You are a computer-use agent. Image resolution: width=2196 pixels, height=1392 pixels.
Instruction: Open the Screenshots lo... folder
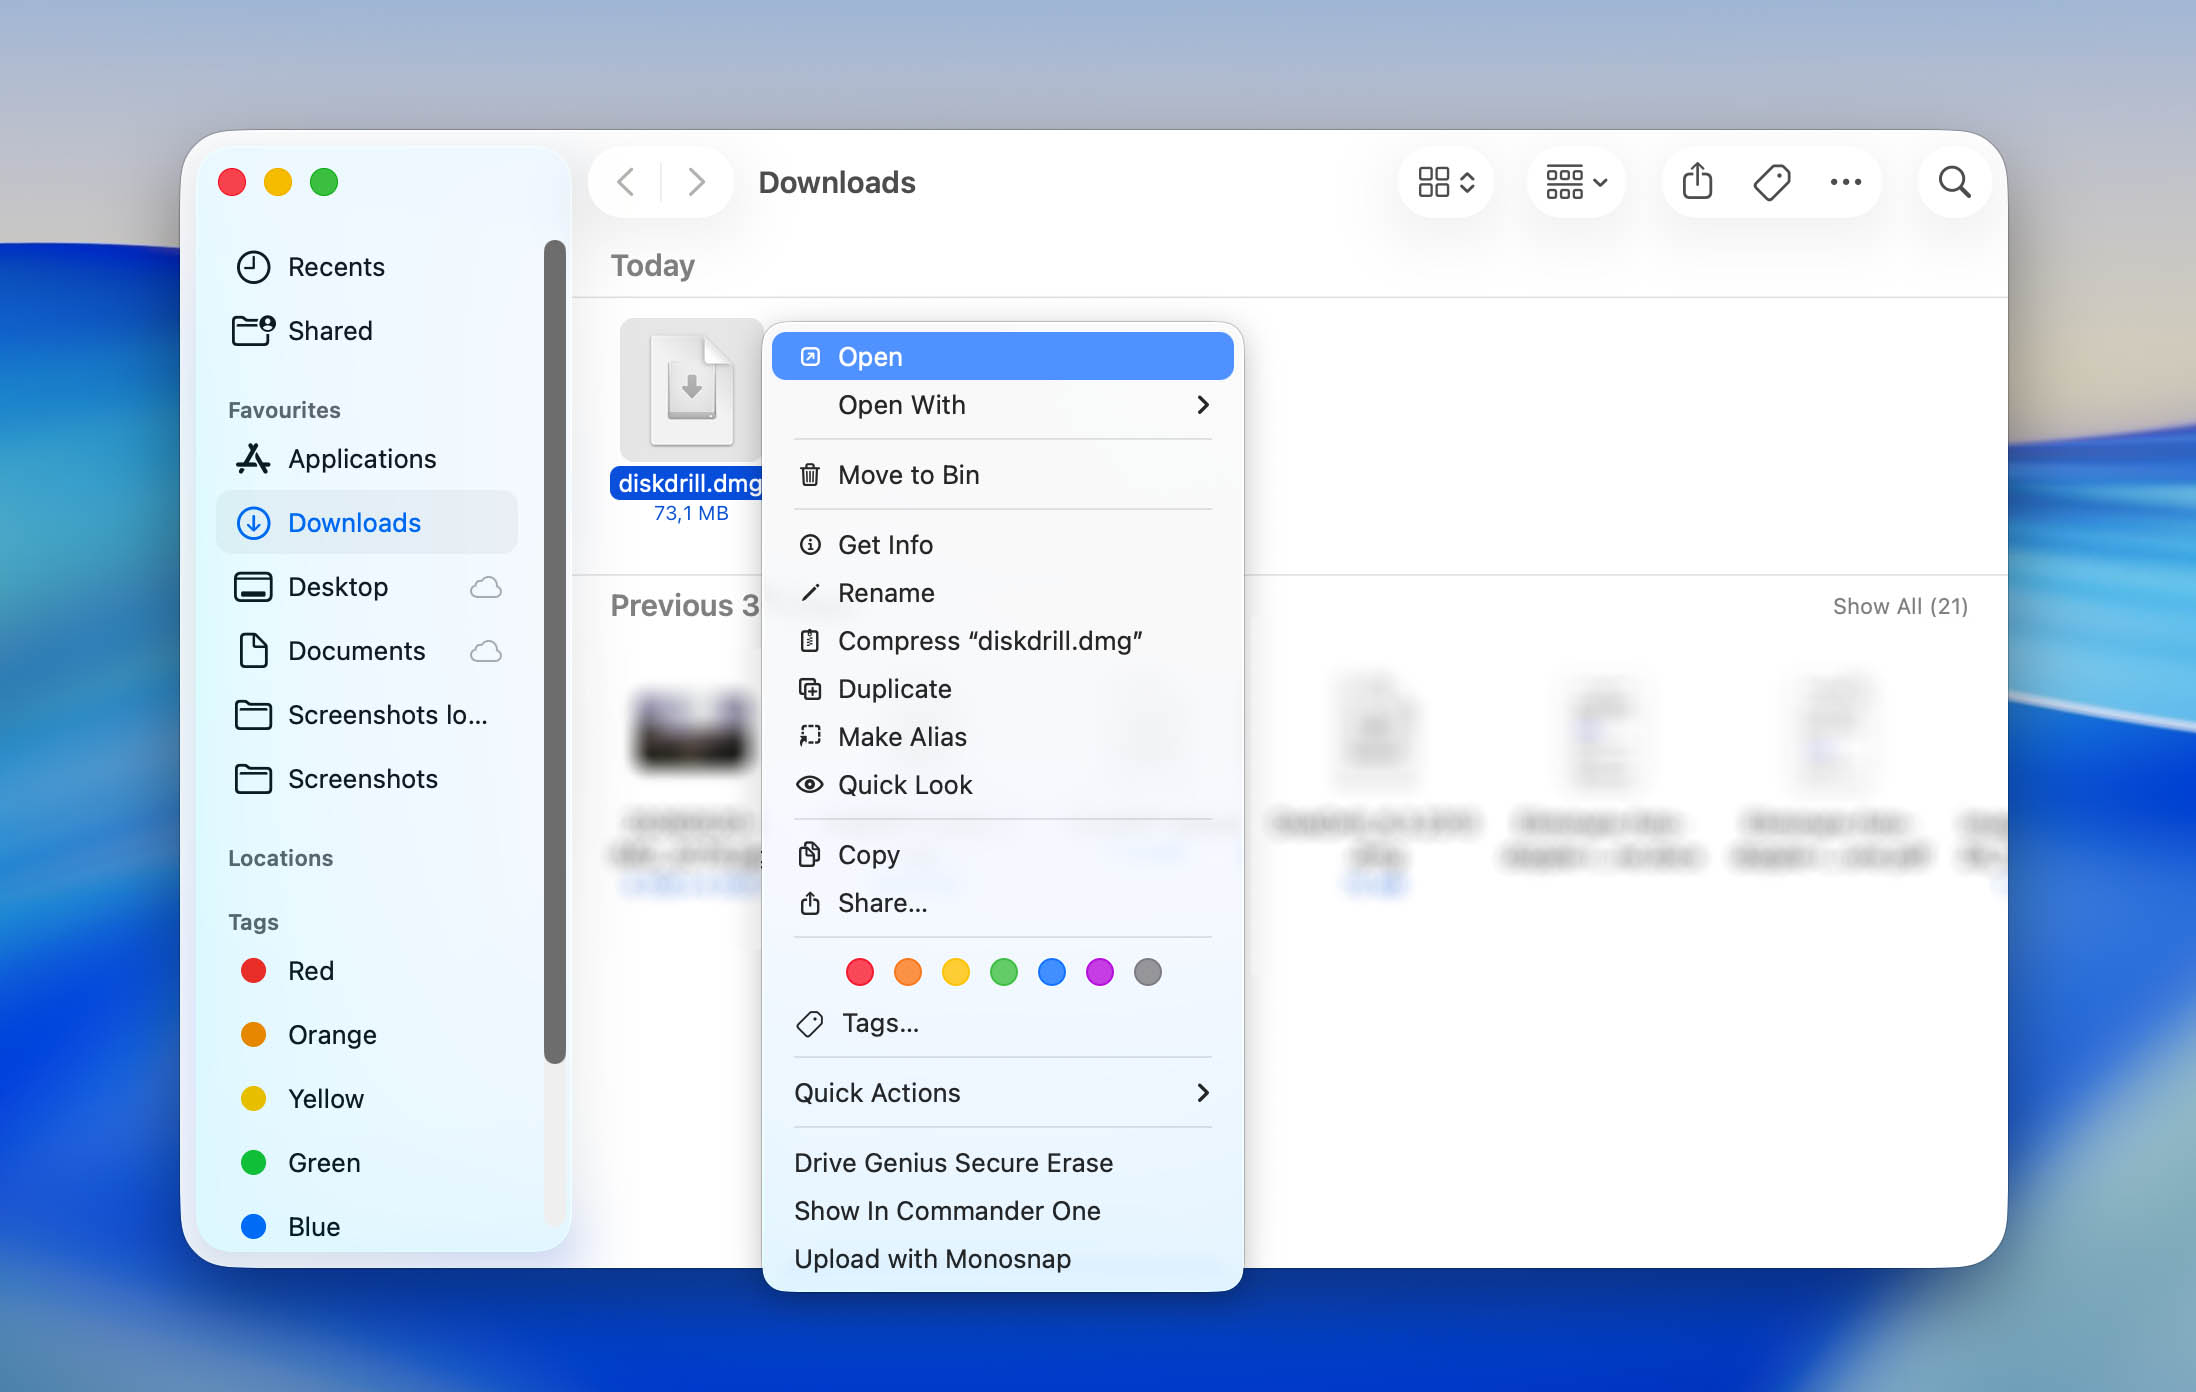[x=366, y=715]
